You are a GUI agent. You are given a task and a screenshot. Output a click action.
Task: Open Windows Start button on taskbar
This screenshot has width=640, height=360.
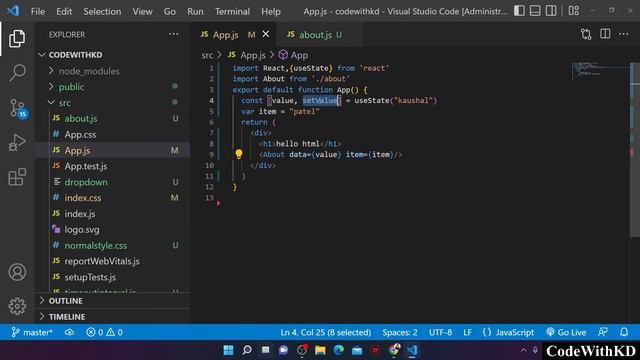pos(229,350)
